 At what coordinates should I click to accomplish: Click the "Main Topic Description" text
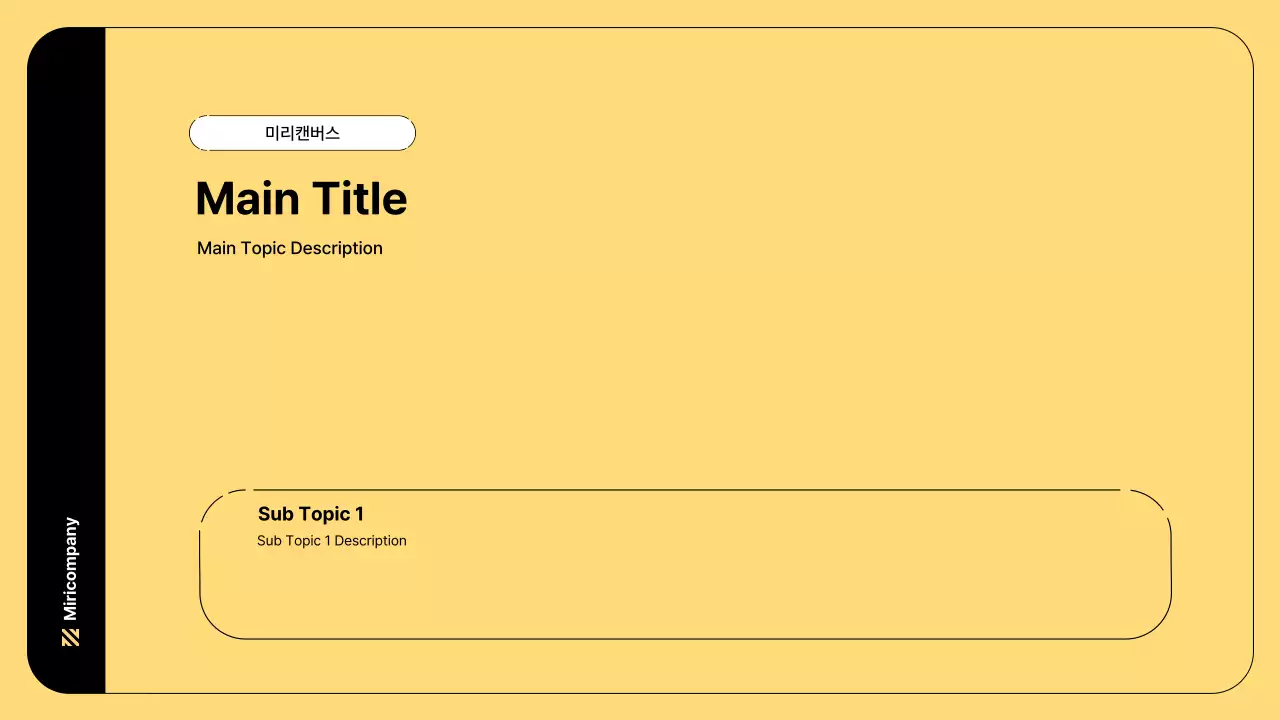[x=289, y=248]
